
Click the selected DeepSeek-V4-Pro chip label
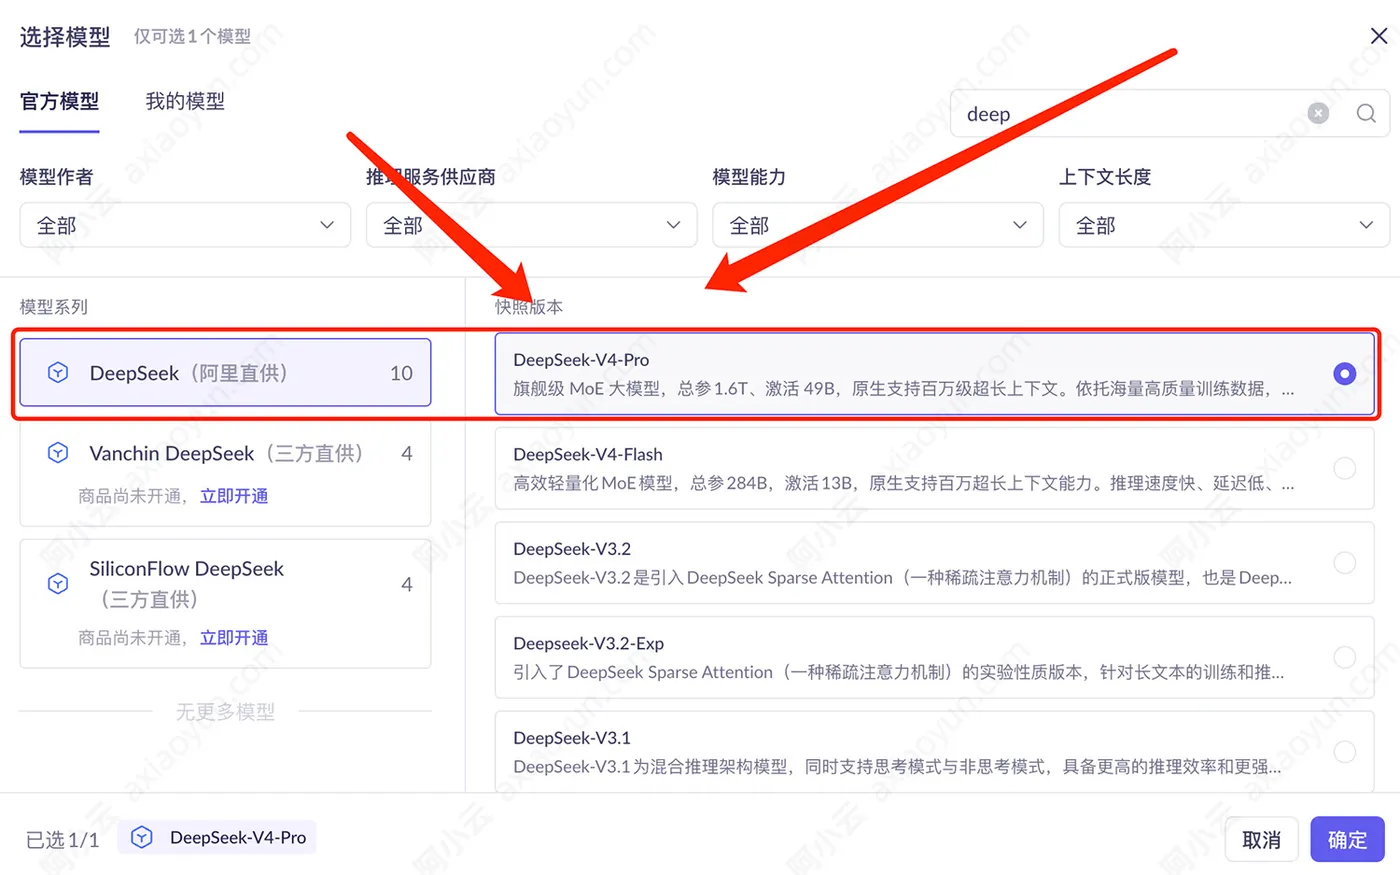[238, 837]
